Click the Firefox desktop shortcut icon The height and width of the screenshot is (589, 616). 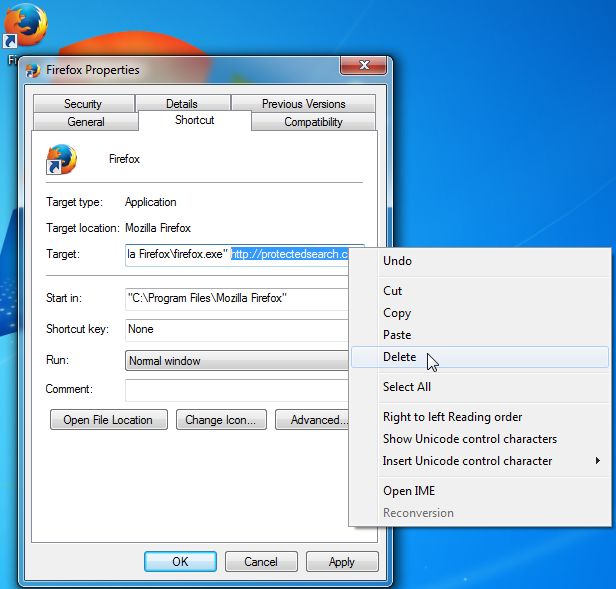click(x=26, y=26)
